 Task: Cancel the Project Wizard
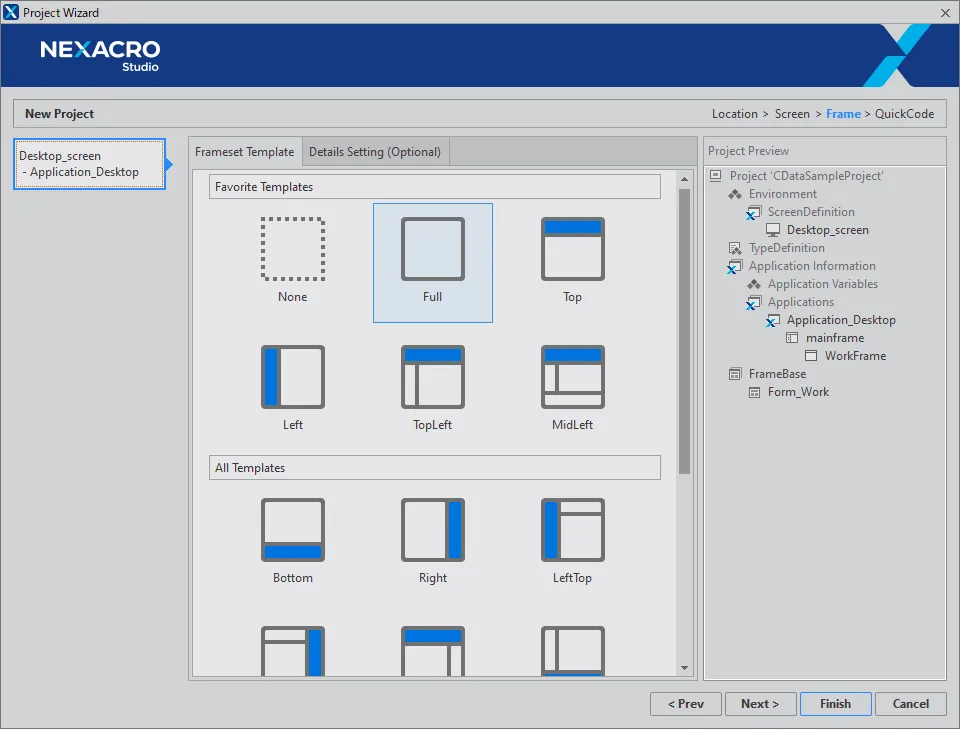click(910, 704)
